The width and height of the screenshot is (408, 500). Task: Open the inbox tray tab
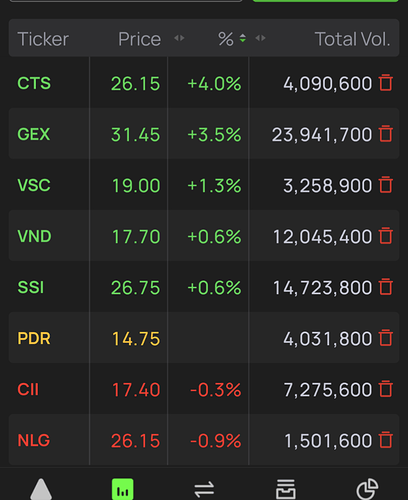[x=286, y=489]
